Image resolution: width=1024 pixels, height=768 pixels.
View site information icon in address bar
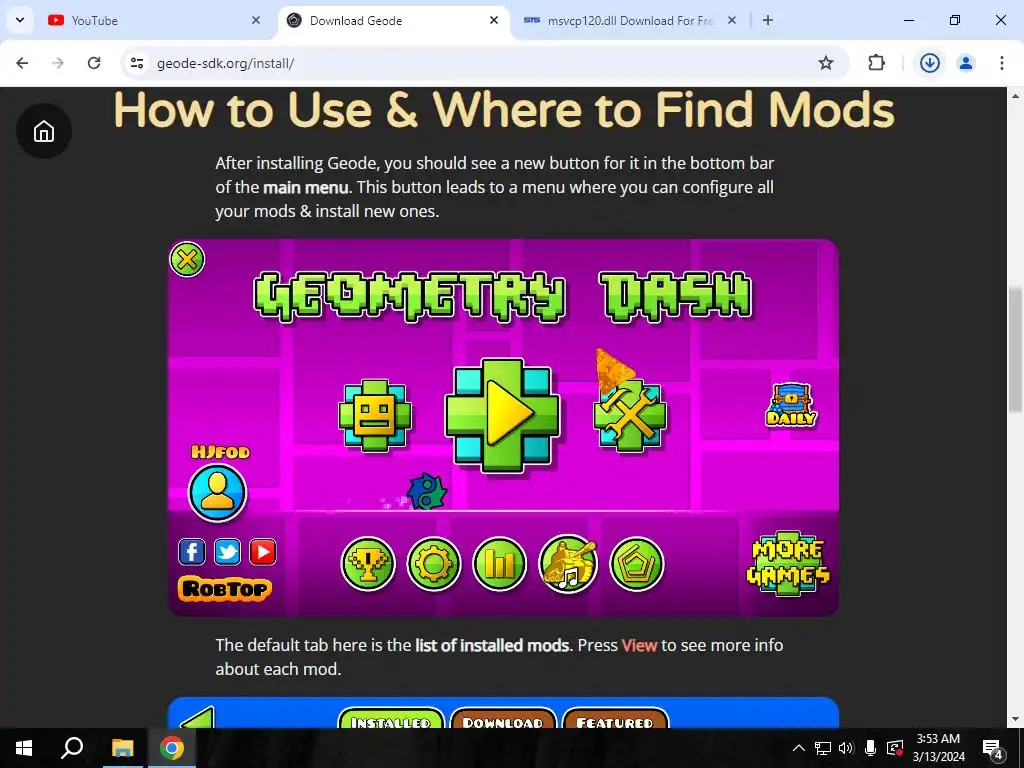click(137, 63)
